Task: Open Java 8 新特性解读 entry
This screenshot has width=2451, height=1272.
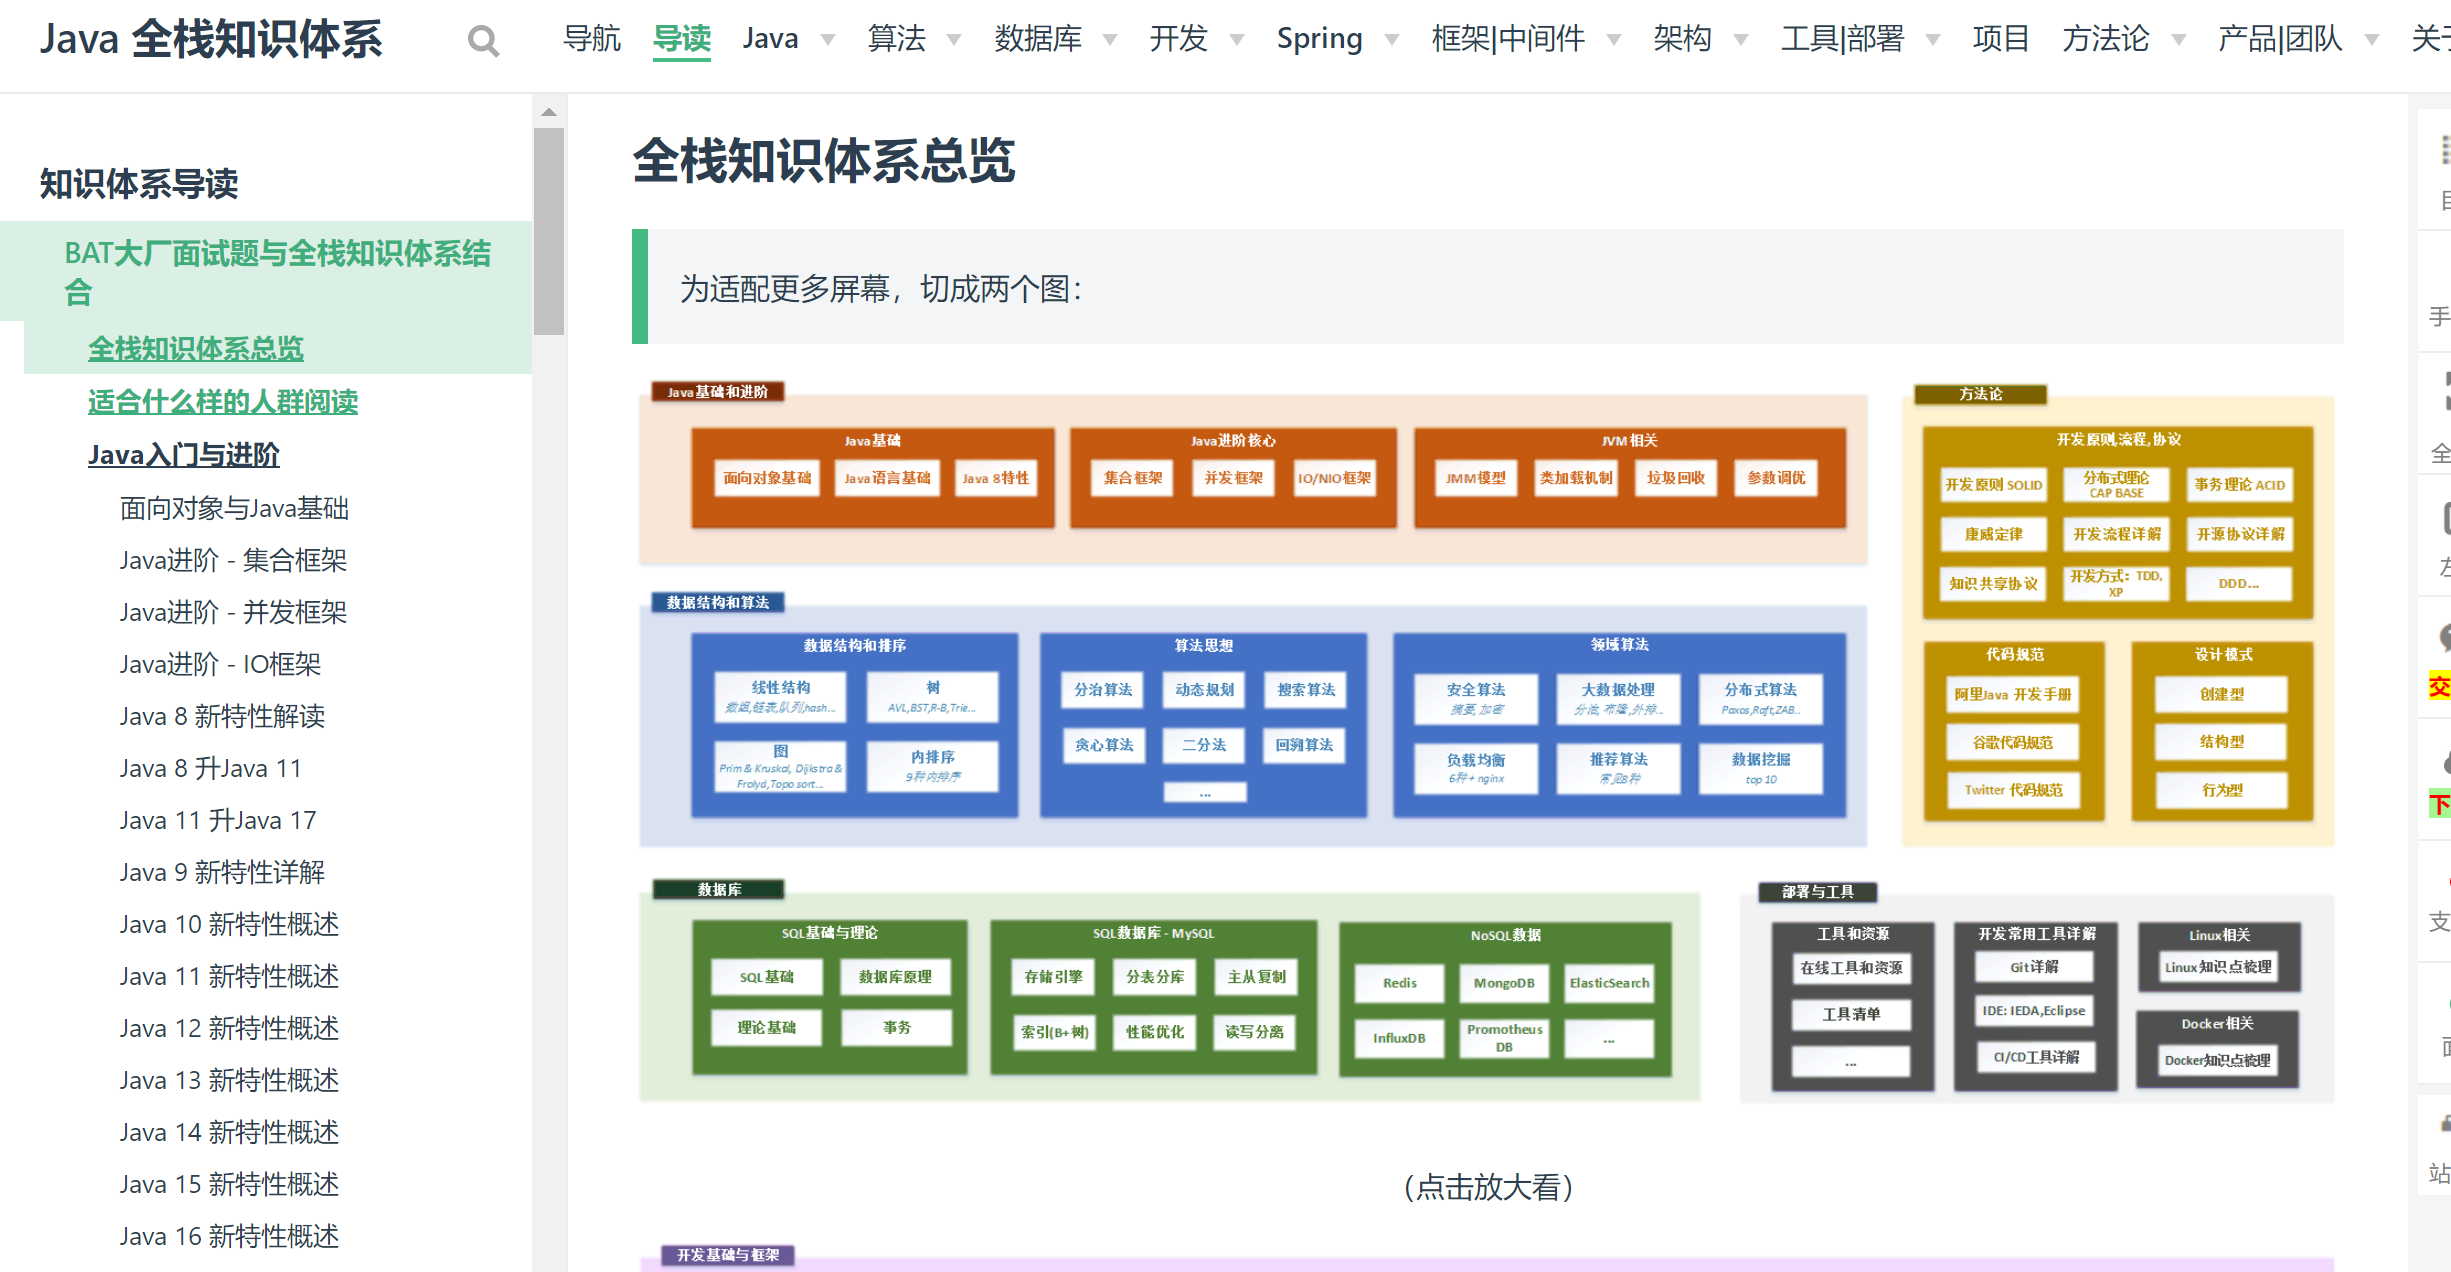Action: click(222, 716)
